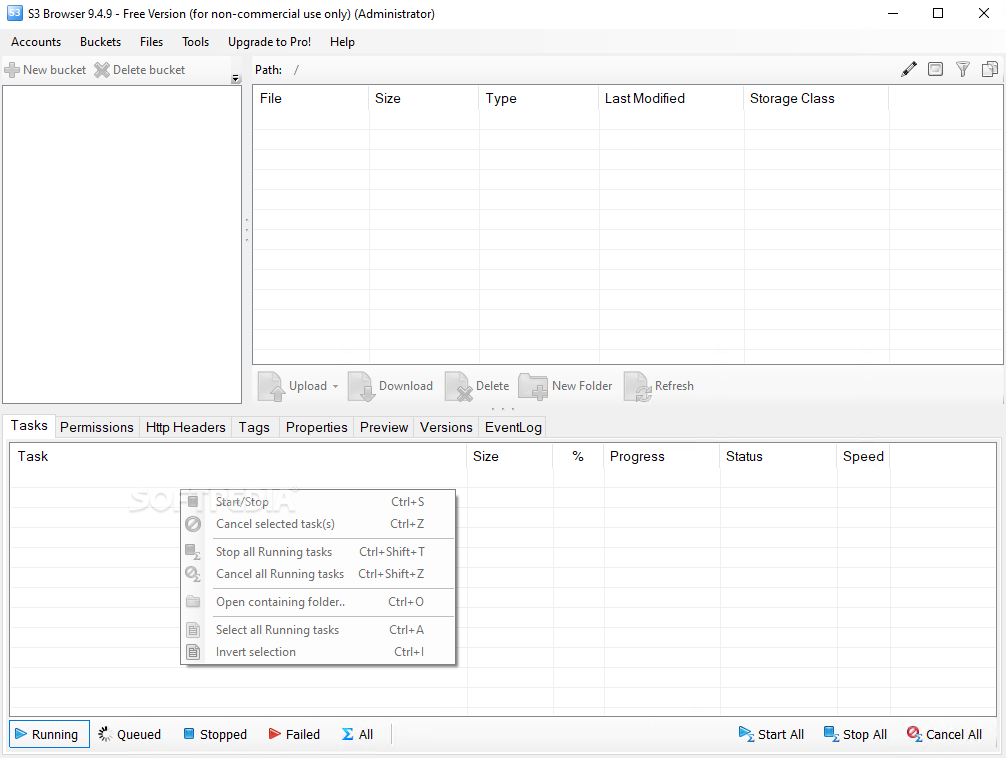The width and height of the screenshot is (1006, 758).
Task: Choose Open containing folder.. entry
Action: [x=318, y=602]
